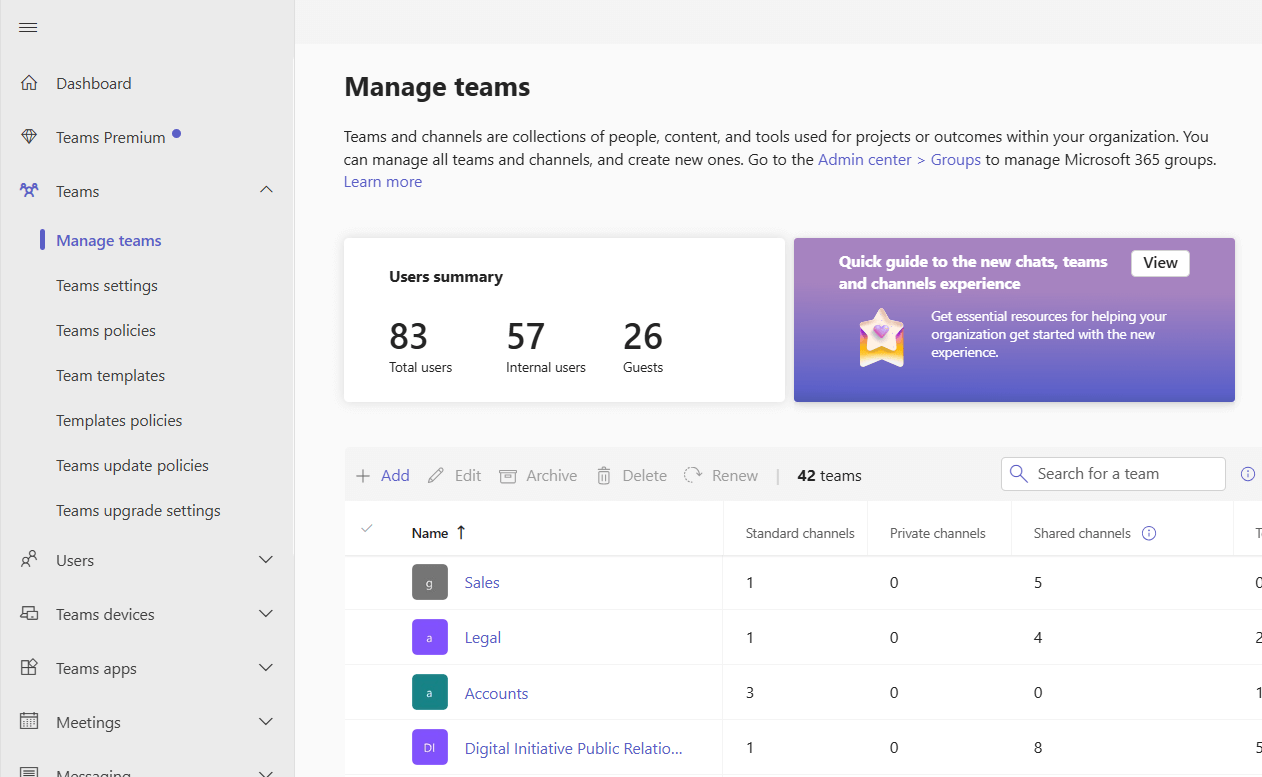Click the Teams Premium diamond icon
Image resolution: width=1262 pixels, height=777 pixels.
click(29, 136)
